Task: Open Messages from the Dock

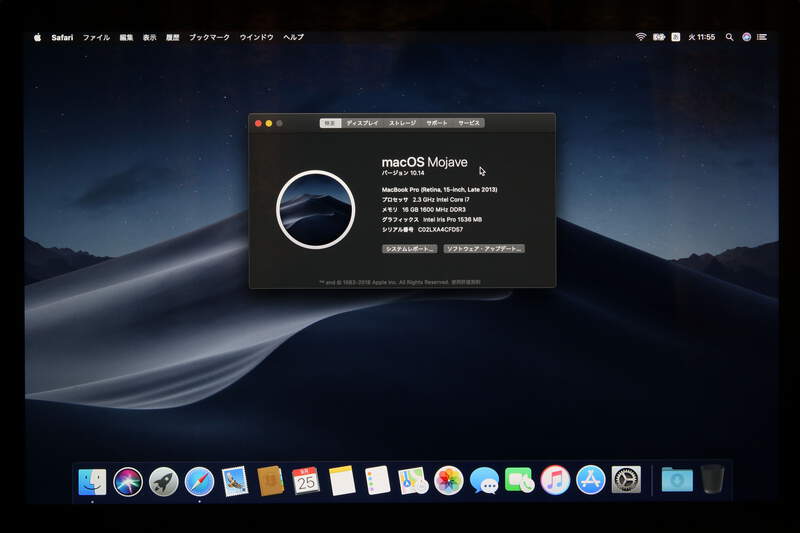Action: pyautogui.click(x=484, y=481)
